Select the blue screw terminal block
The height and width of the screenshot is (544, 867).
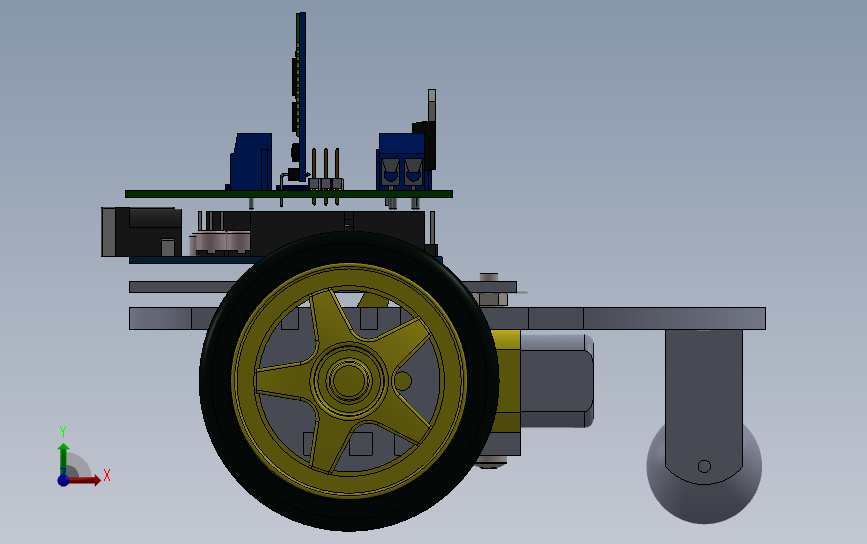401,162
